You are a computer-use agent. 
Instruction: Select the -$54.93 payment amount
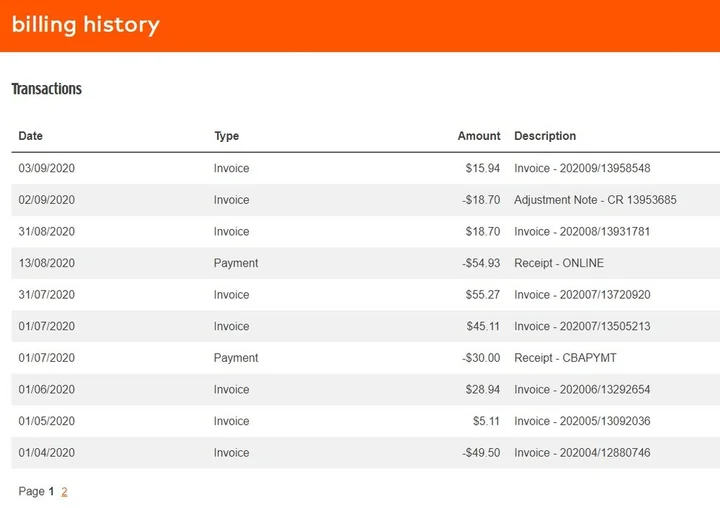click(x=481, y=263)
